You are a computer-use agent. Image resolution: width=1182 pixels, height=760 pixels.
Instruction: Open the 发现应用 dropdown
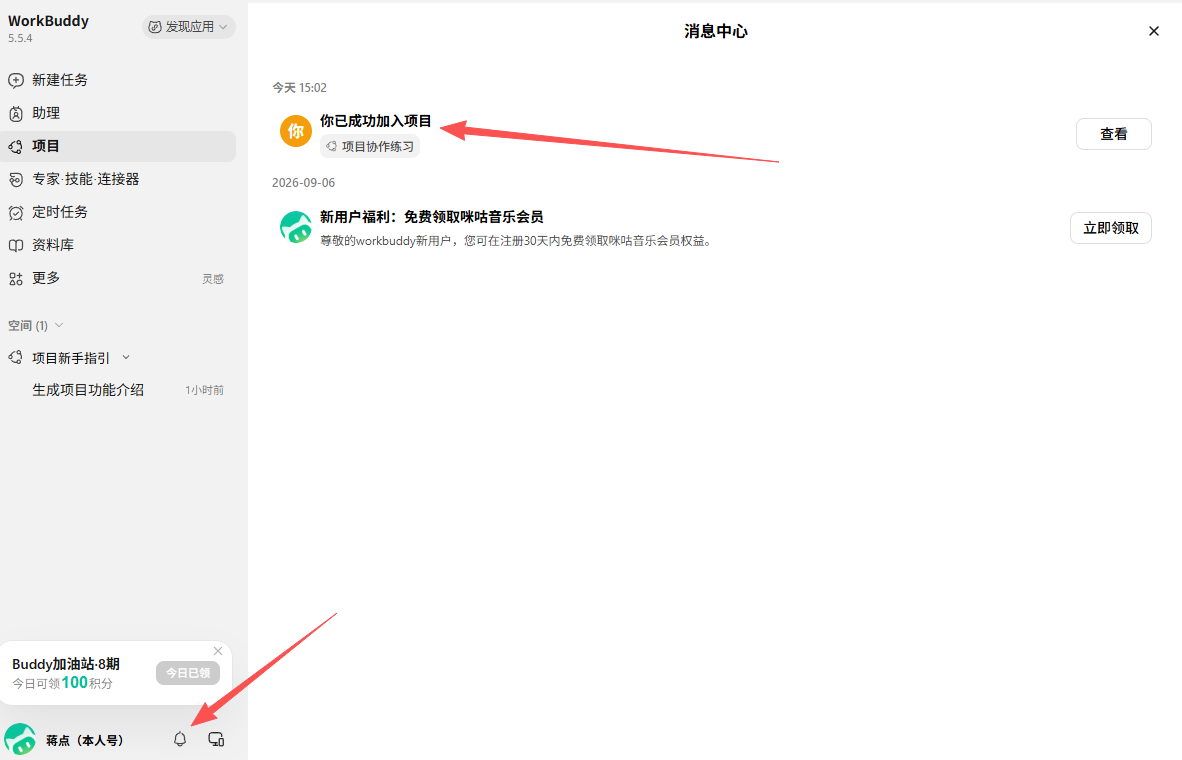point(188,27)
